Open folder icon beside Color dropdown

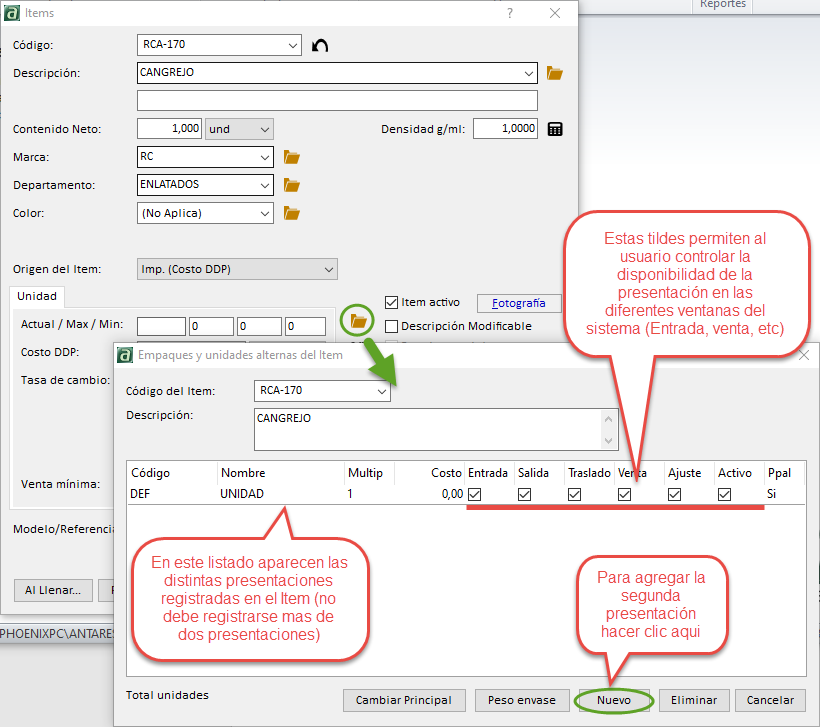(x=292, y=213)
